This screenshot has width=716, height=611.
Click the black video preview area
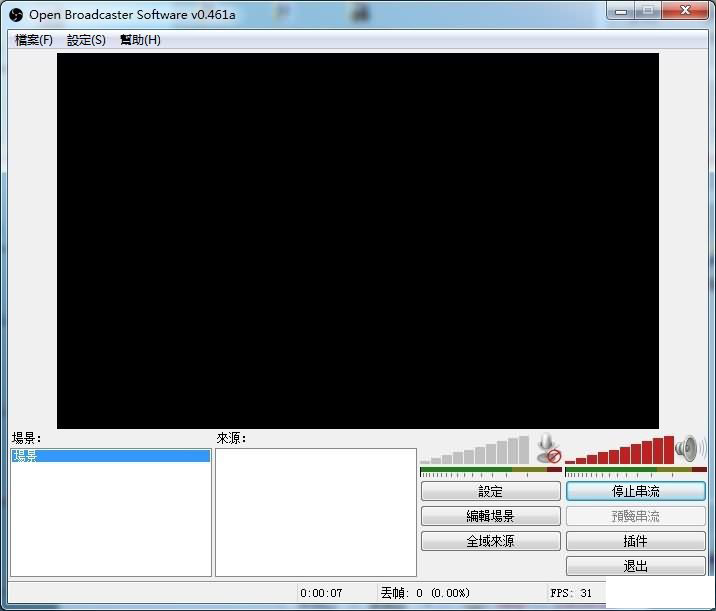click(358, 241)
